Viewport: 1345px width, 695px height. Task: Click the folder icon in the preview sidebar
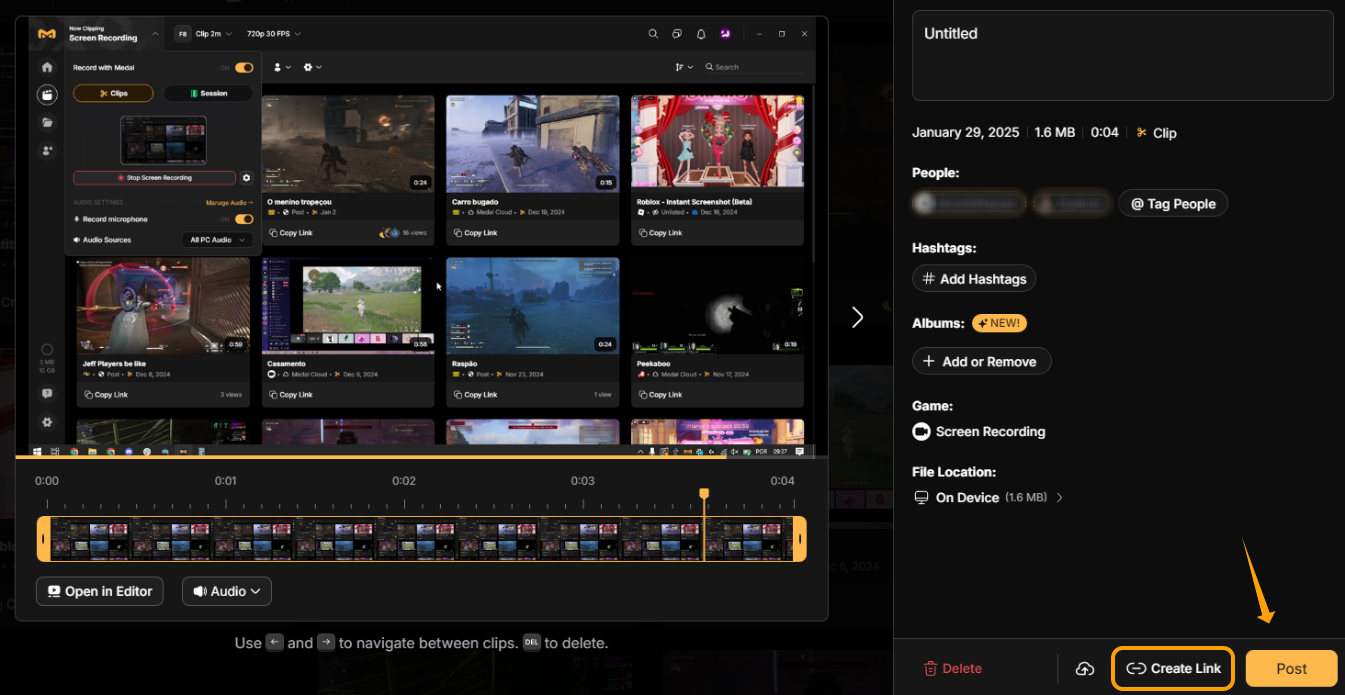tap(47, 123)
